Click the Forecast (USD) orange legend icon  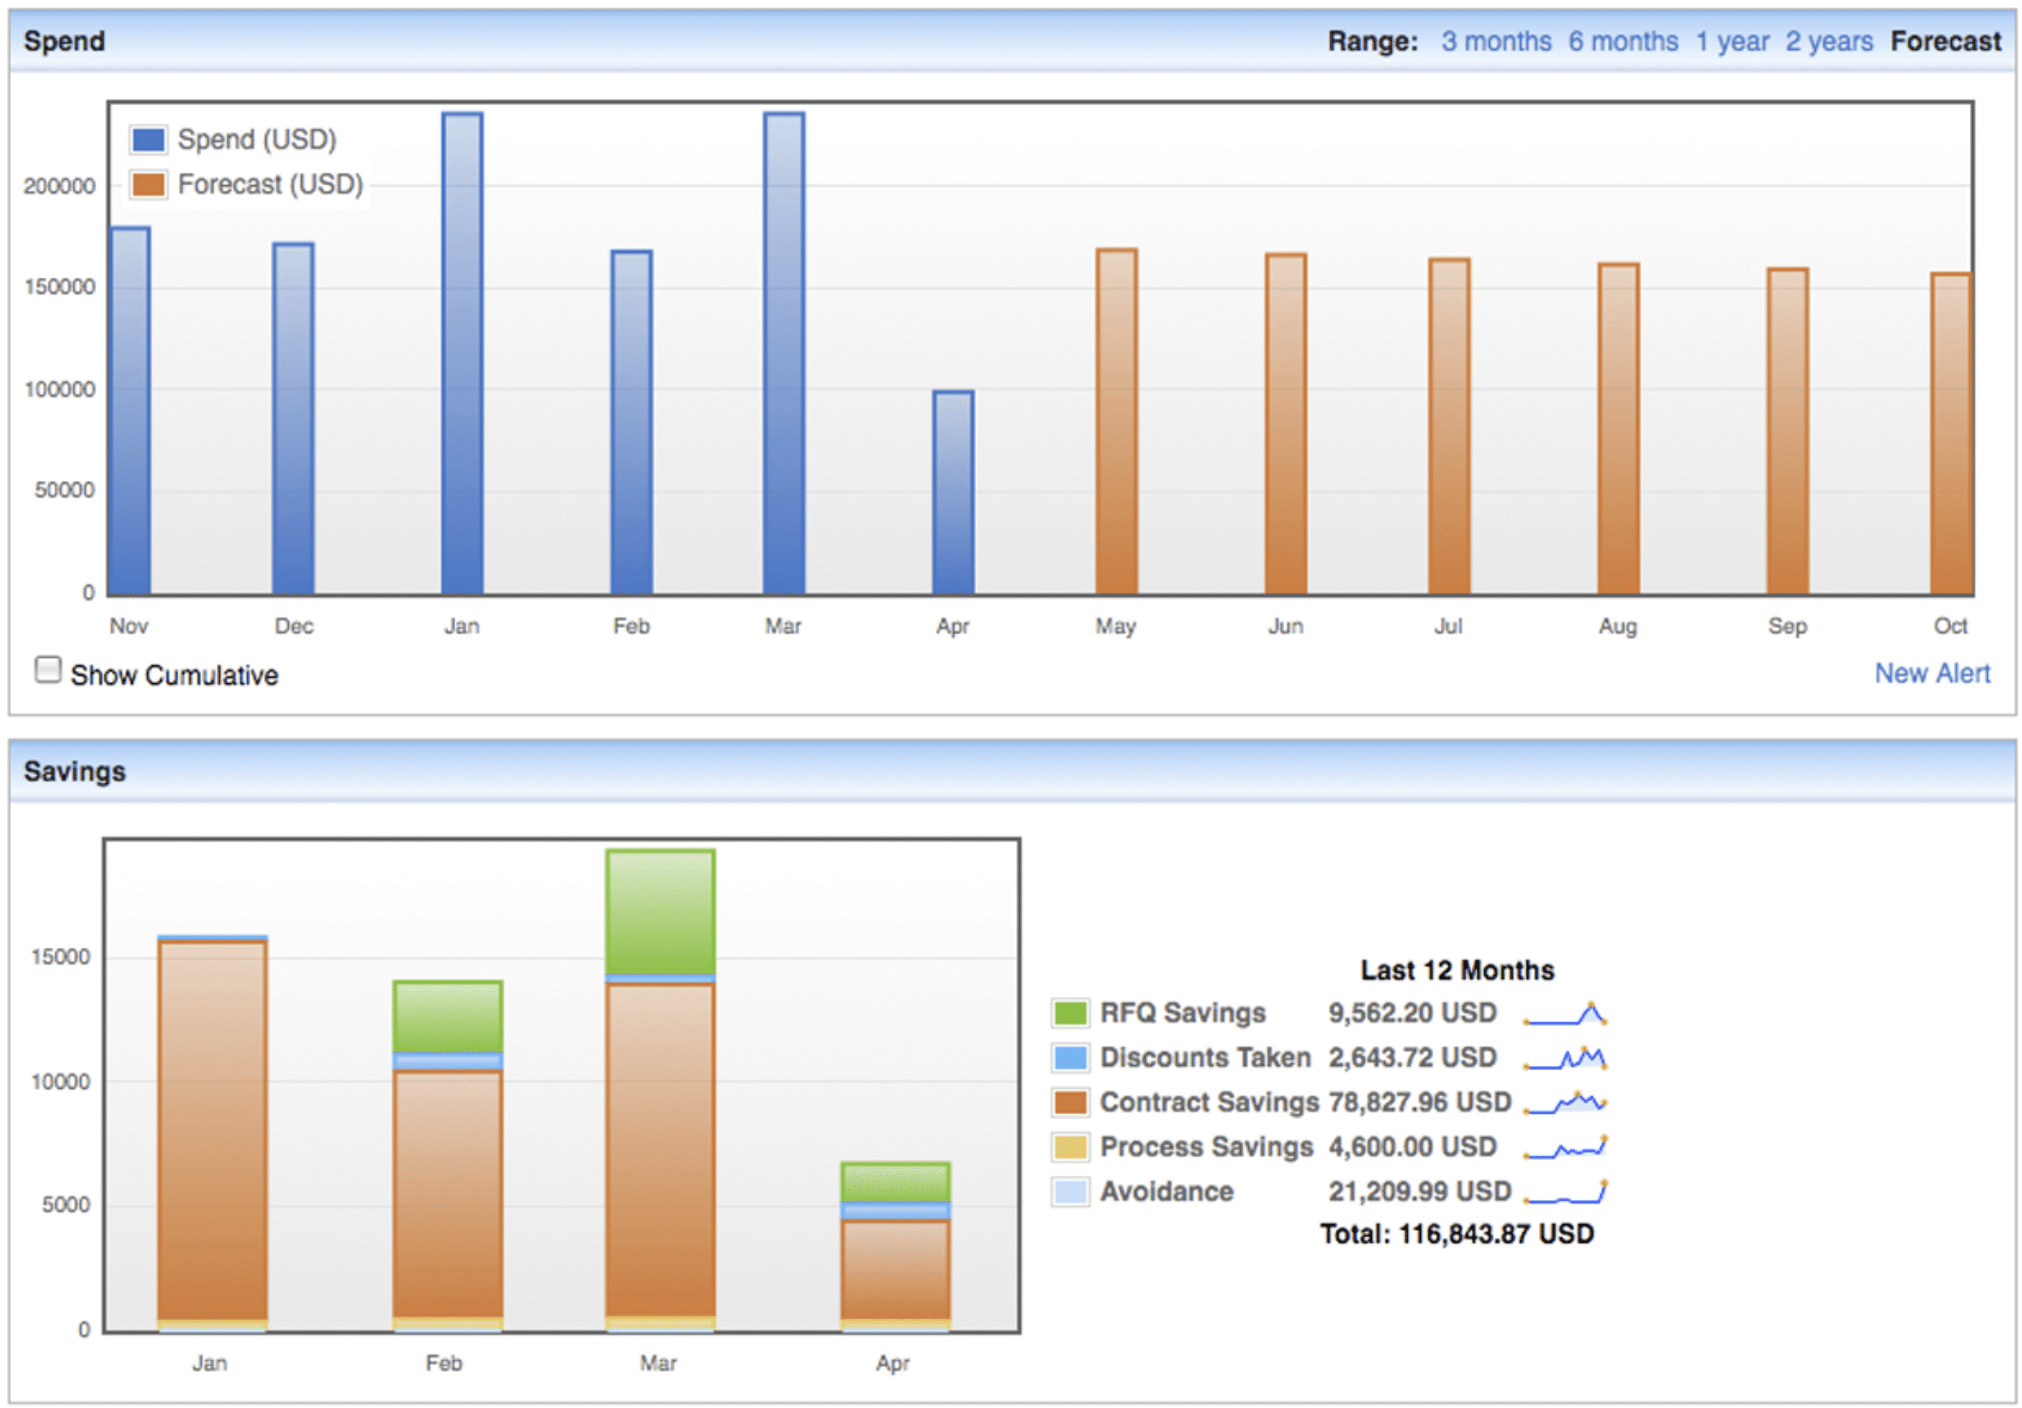(148, 184)
